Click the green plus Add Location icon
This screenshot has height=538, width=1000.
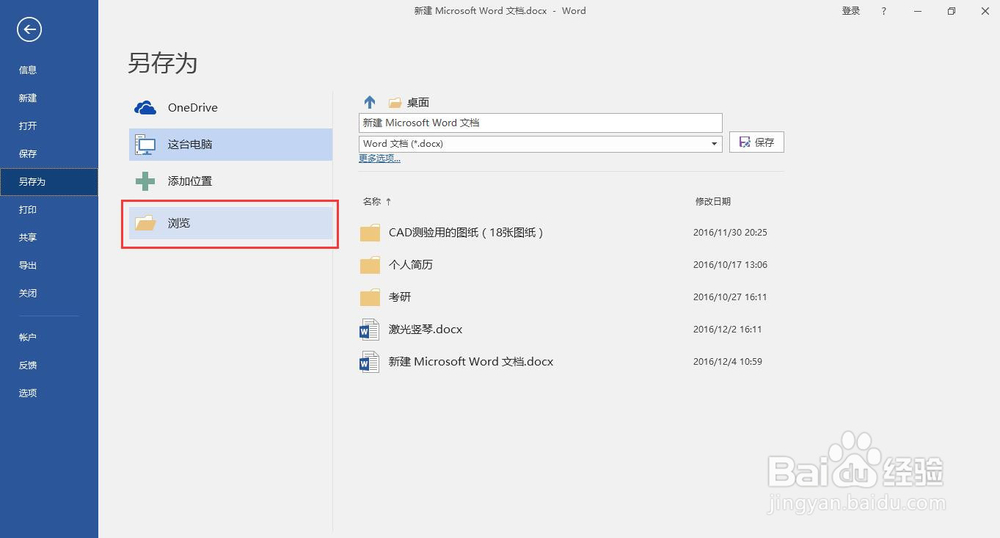[145, 181]
